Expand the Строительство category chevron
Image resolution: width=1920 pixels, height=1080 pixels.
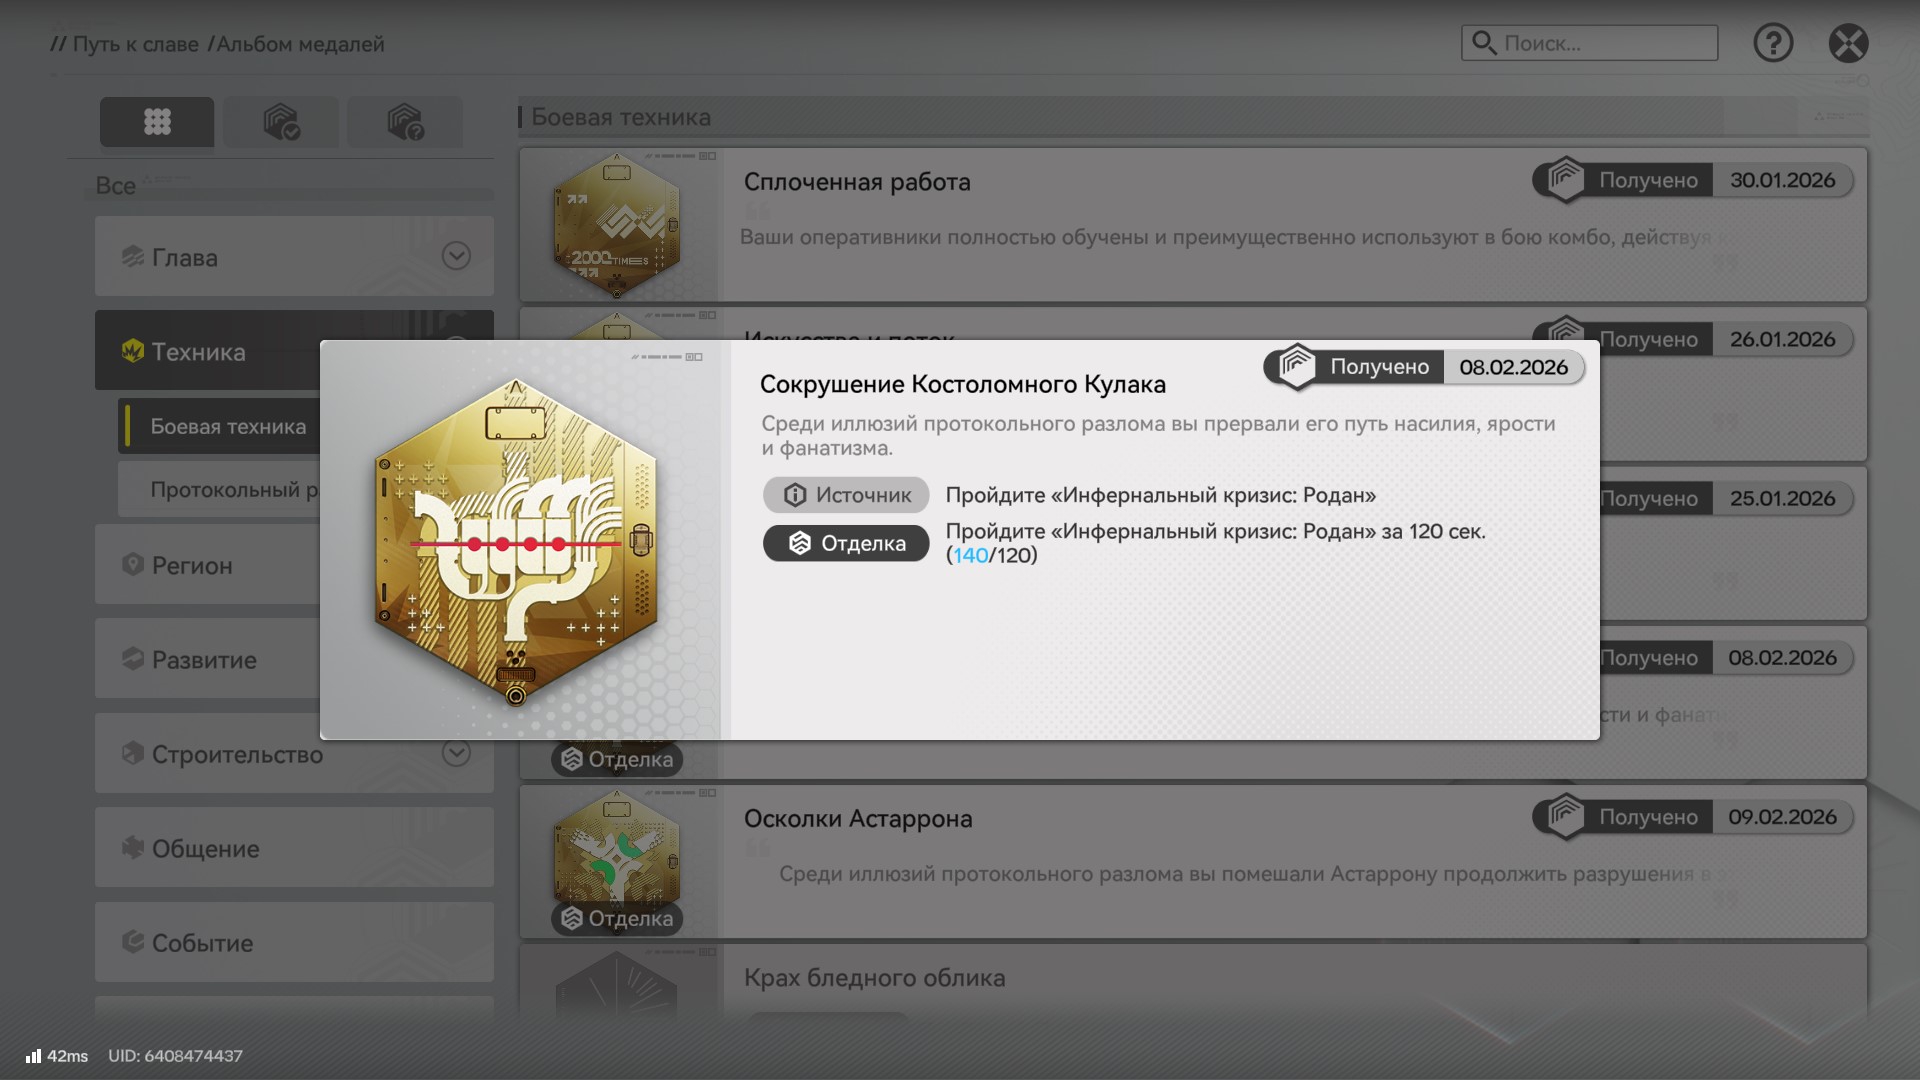point(456,753)
